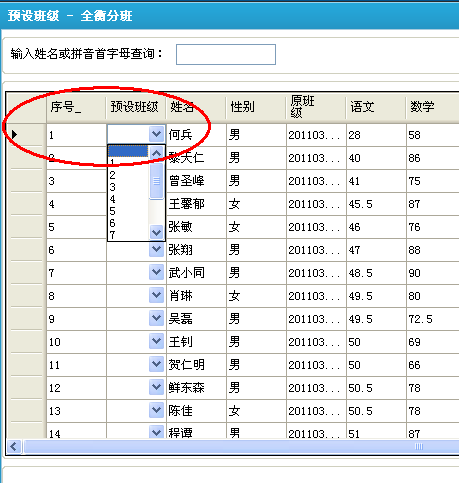Expand preset class dropdown for 吴磊
Image resolution: width=459 pixels, height=483 pixels.
pyautogui.click(x=156, y=318)
